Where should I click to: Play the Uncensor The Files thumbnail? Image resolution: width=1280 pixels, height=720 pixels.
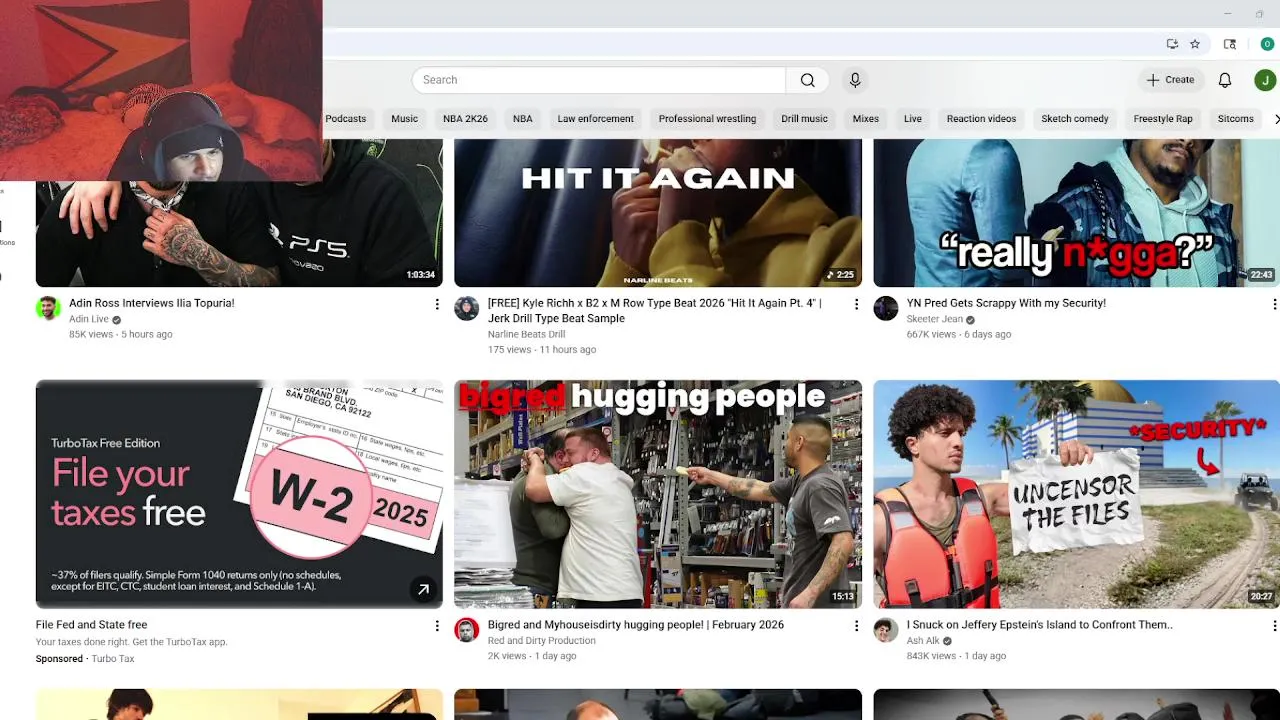point(1077,494)
